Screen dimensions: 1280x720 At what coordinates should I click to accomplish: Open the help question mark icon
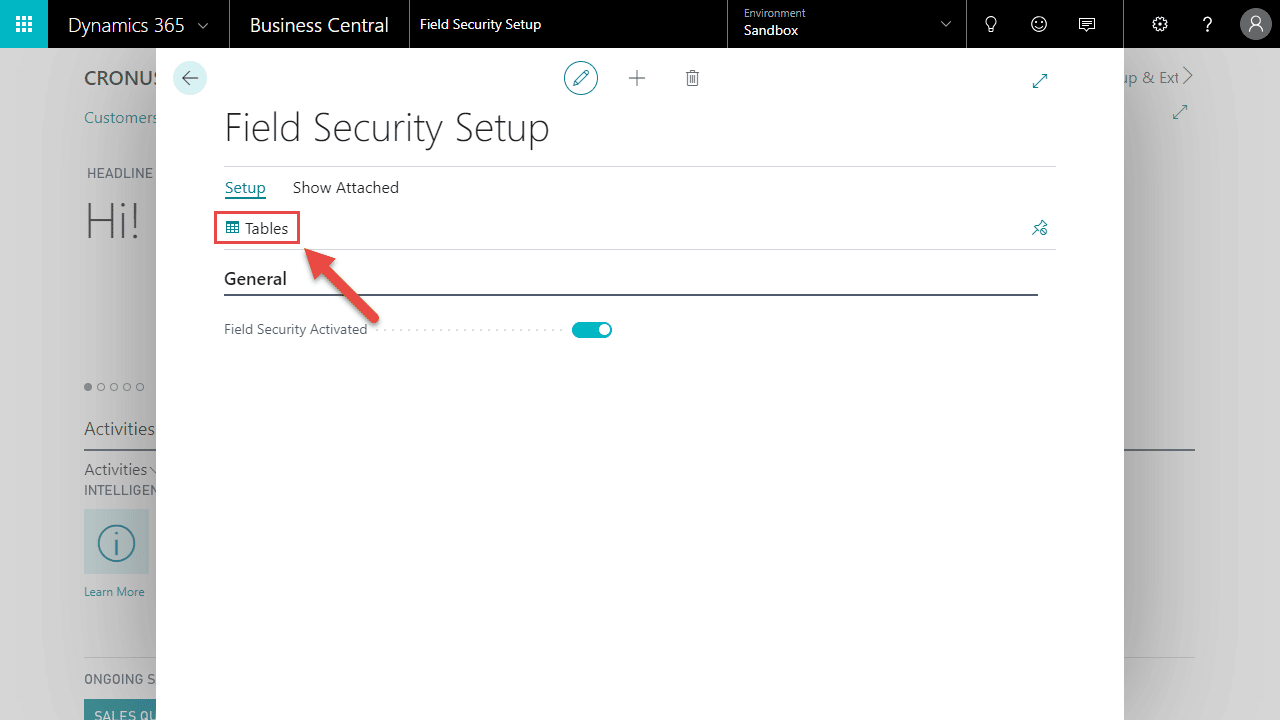(1208, 24)
